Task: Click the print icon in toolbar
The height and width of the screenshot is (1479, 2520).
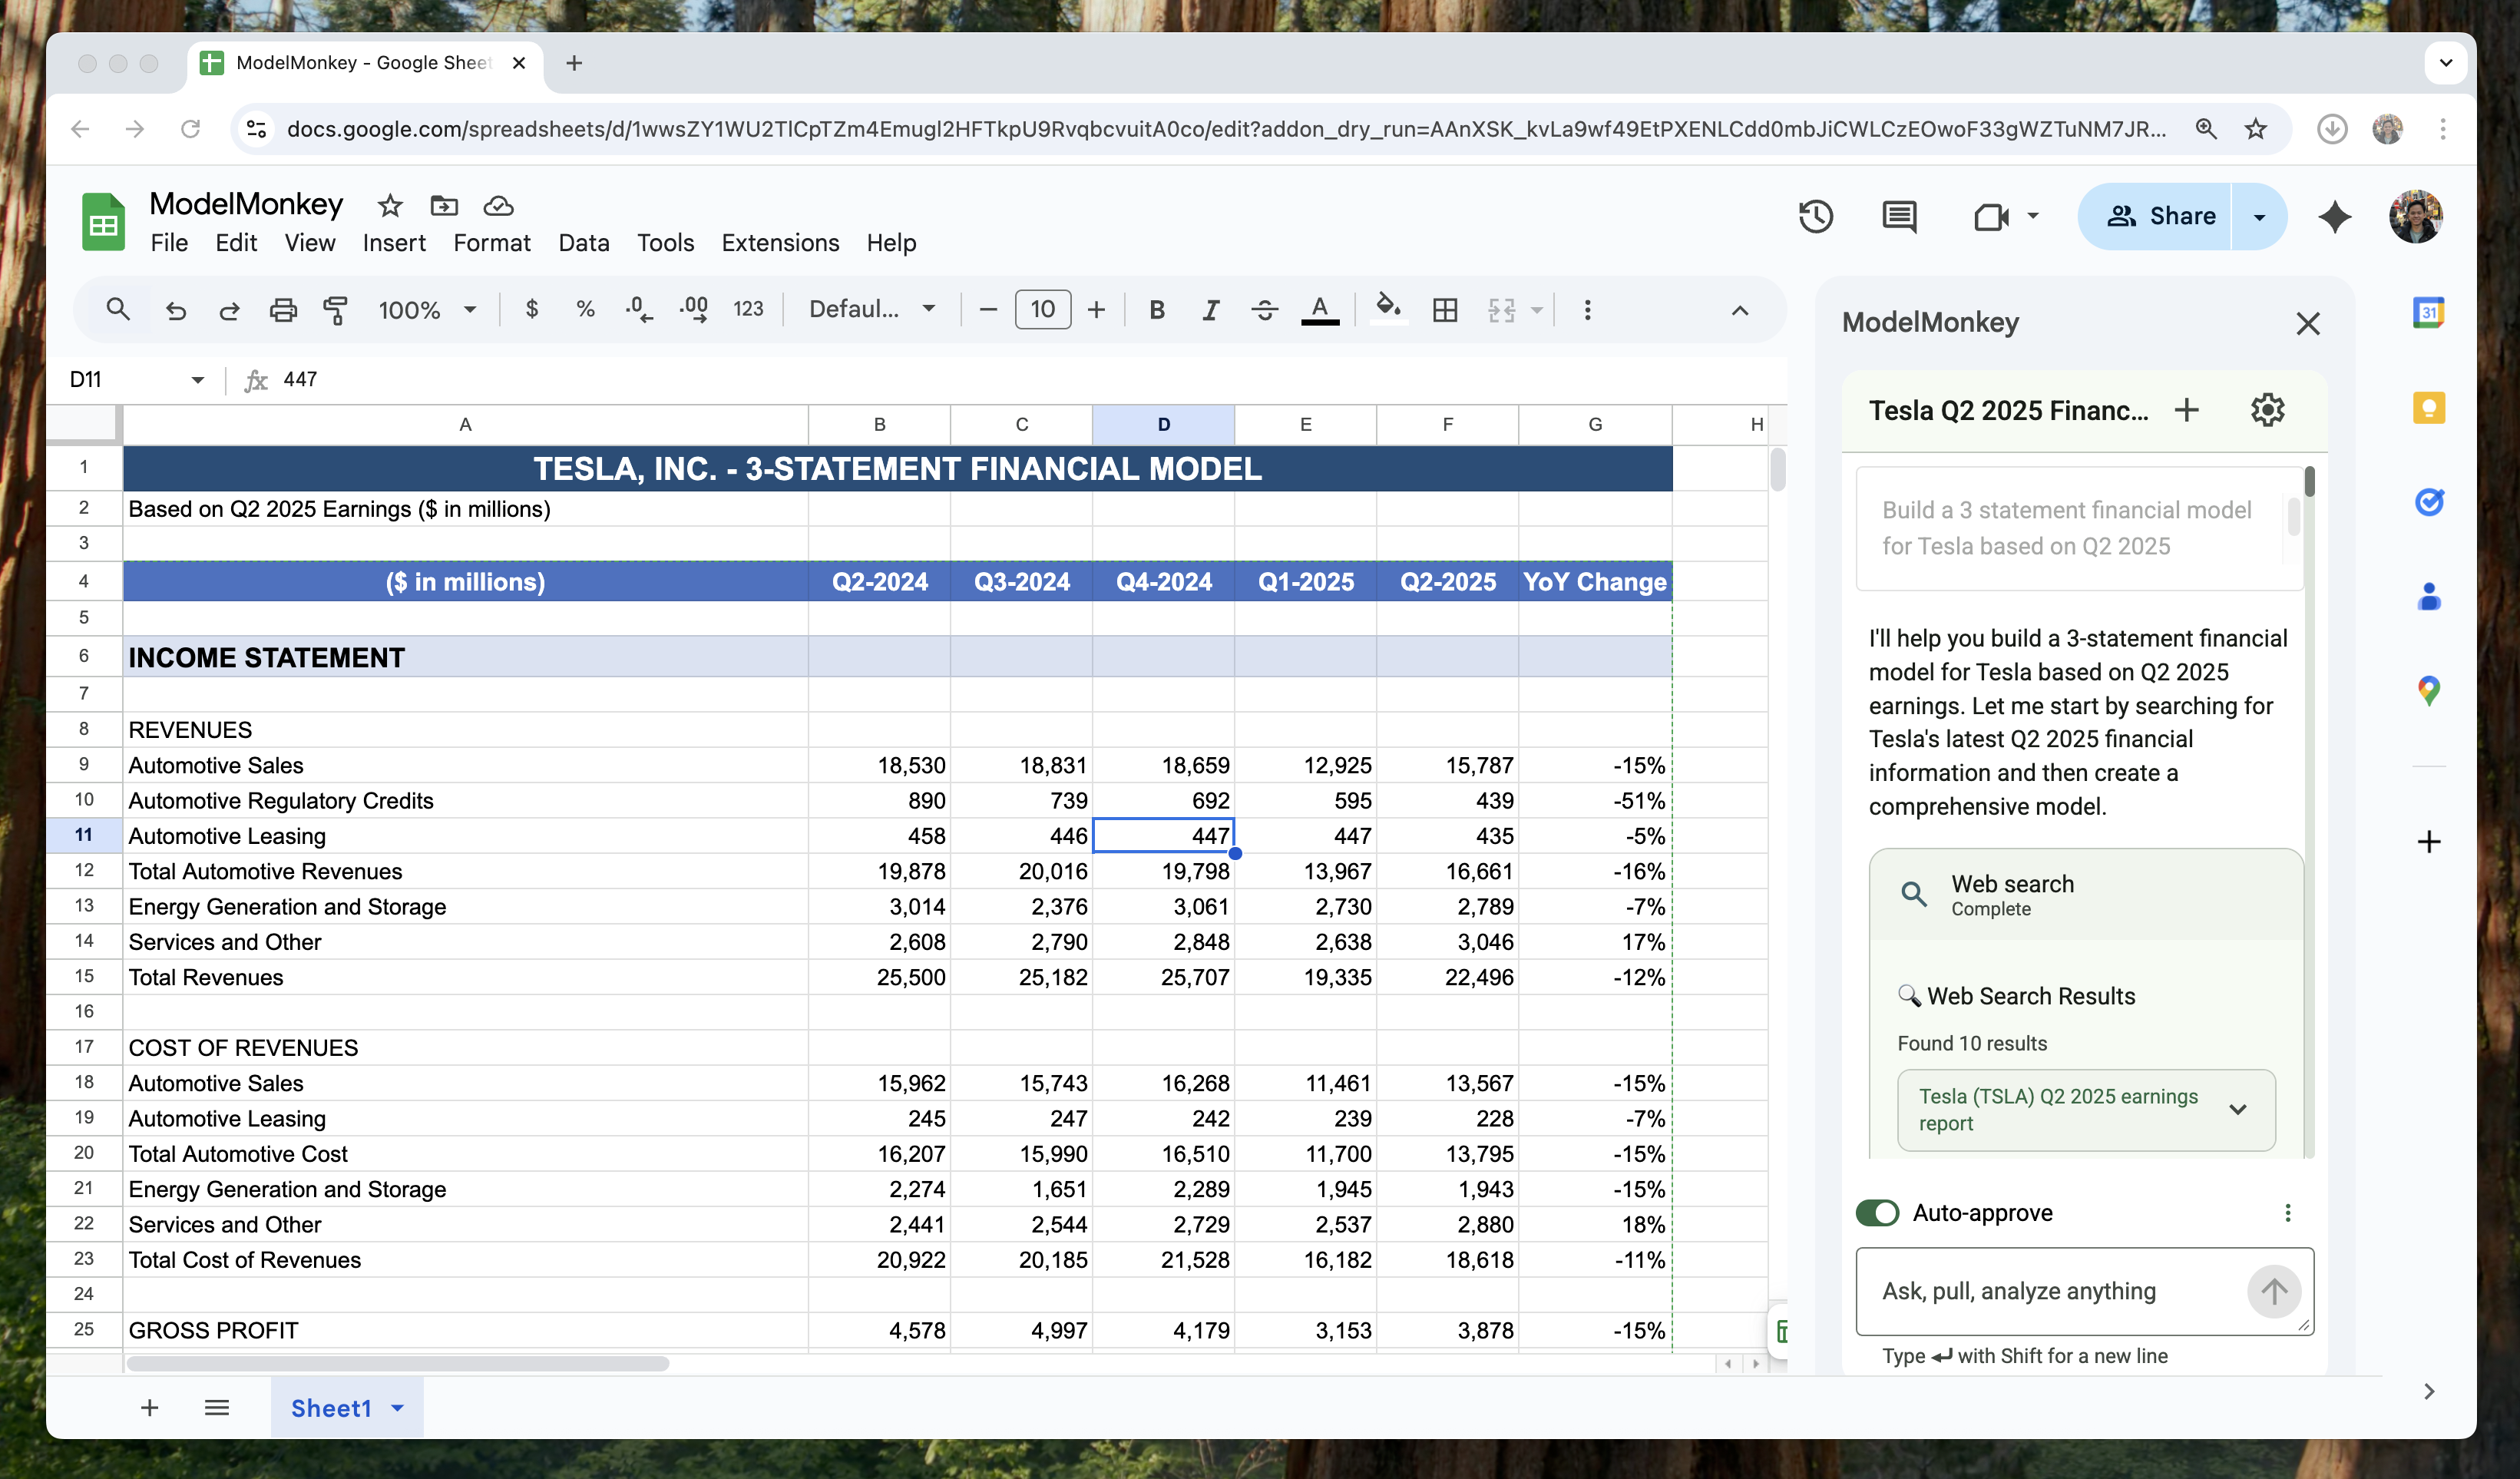Action: point(283,310)
